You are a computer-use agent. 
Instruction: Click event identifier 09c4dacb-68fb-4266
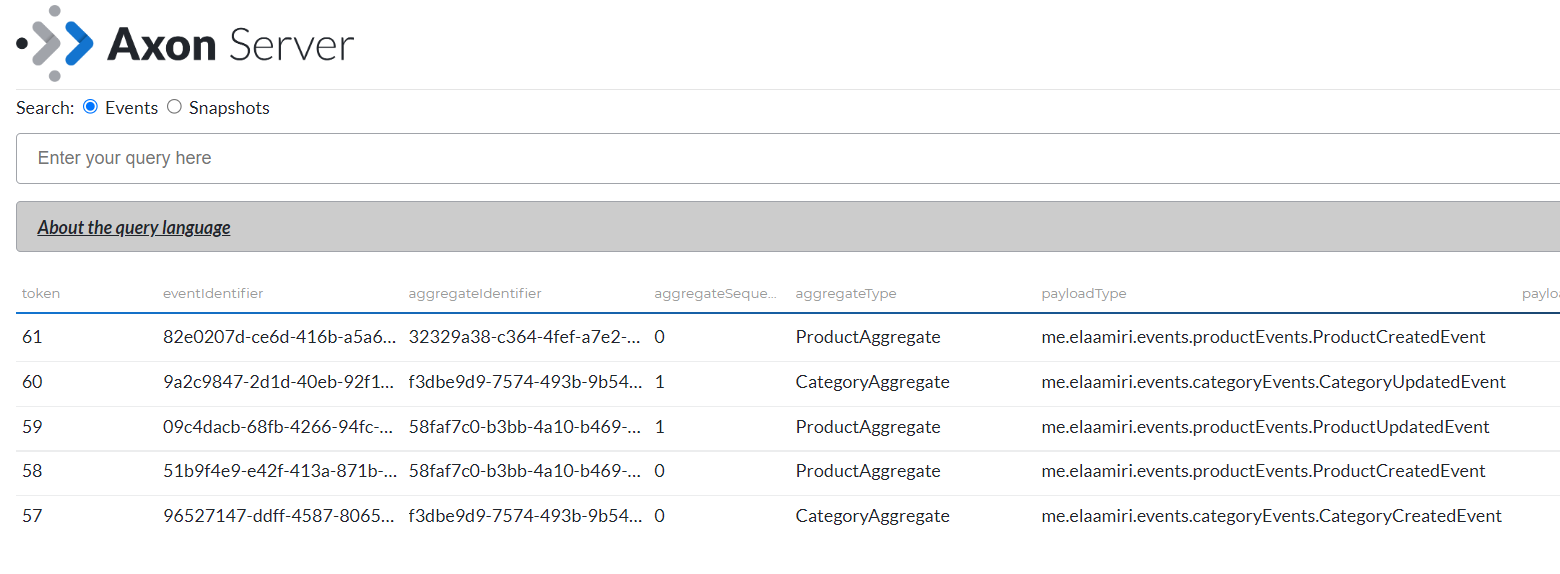[279, 427]
